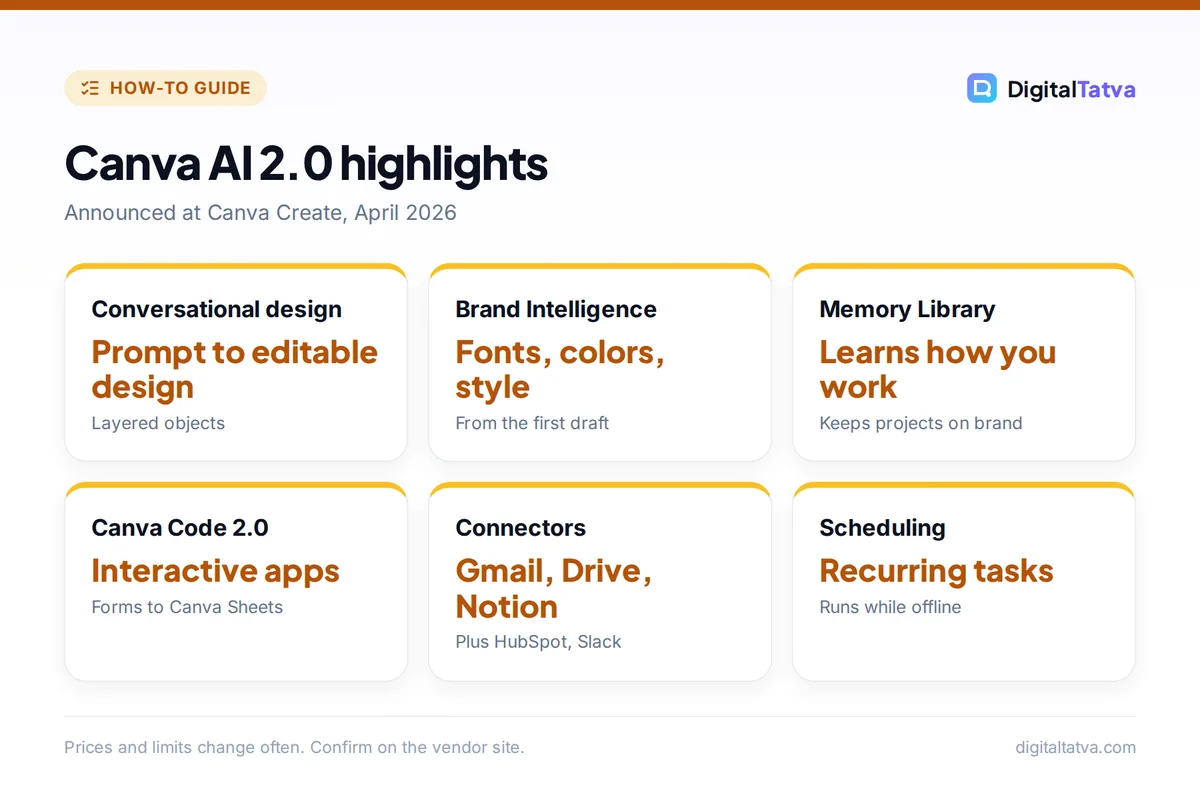
Task: Click 'Keeps projects on brand' caption
Action: click(921, 423)
